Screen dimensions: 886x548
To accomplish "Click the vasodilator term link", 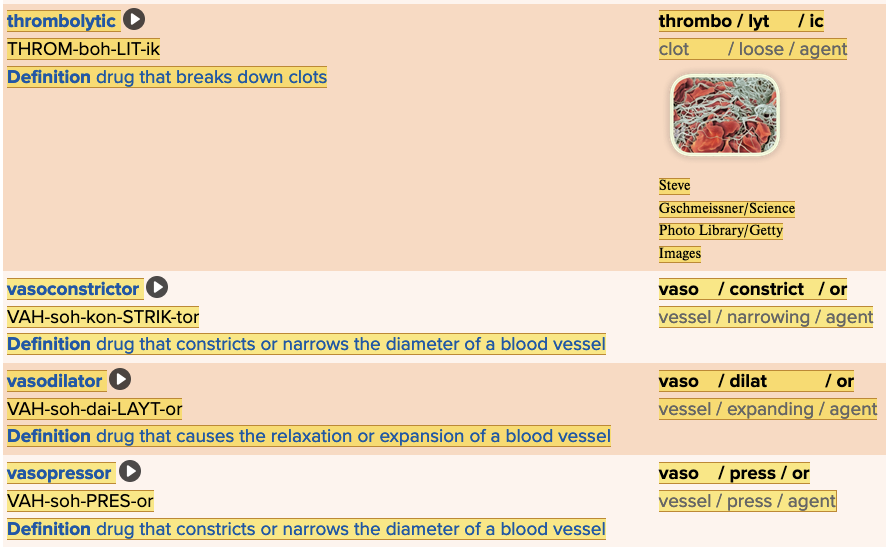I will (x=55, y=381).
